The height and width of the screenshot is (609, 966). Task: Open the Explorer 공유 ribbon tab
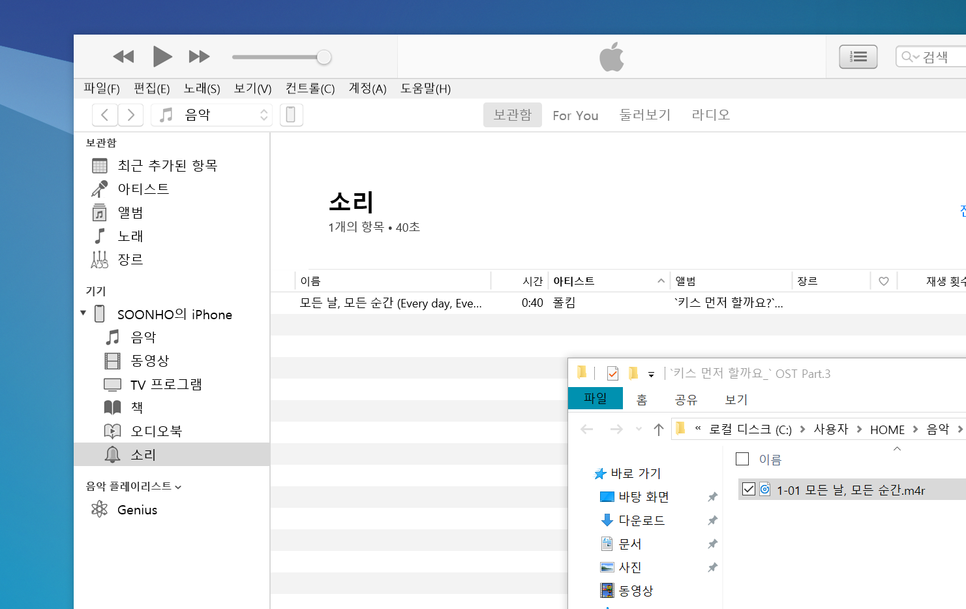point(686,400)
